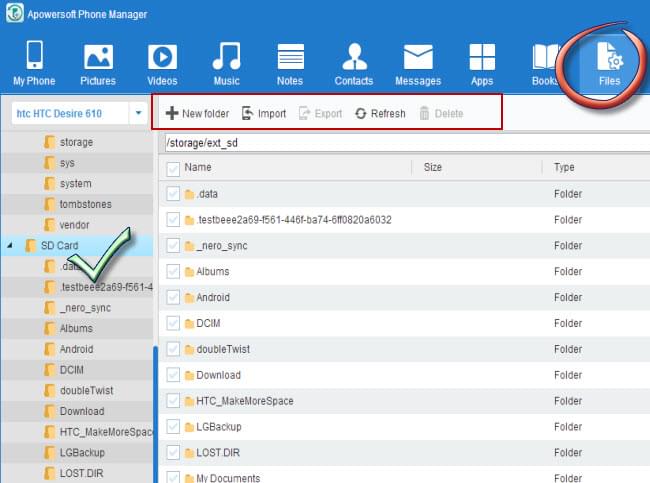Open the Messages section
This screenshot has width=650, height=483.
pyautogui.click(x=418, y=63)
